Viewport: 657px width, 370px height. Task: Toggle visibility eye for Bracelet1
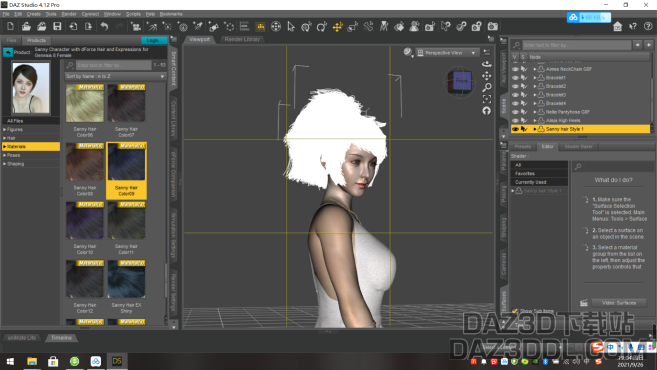point(515,78)
